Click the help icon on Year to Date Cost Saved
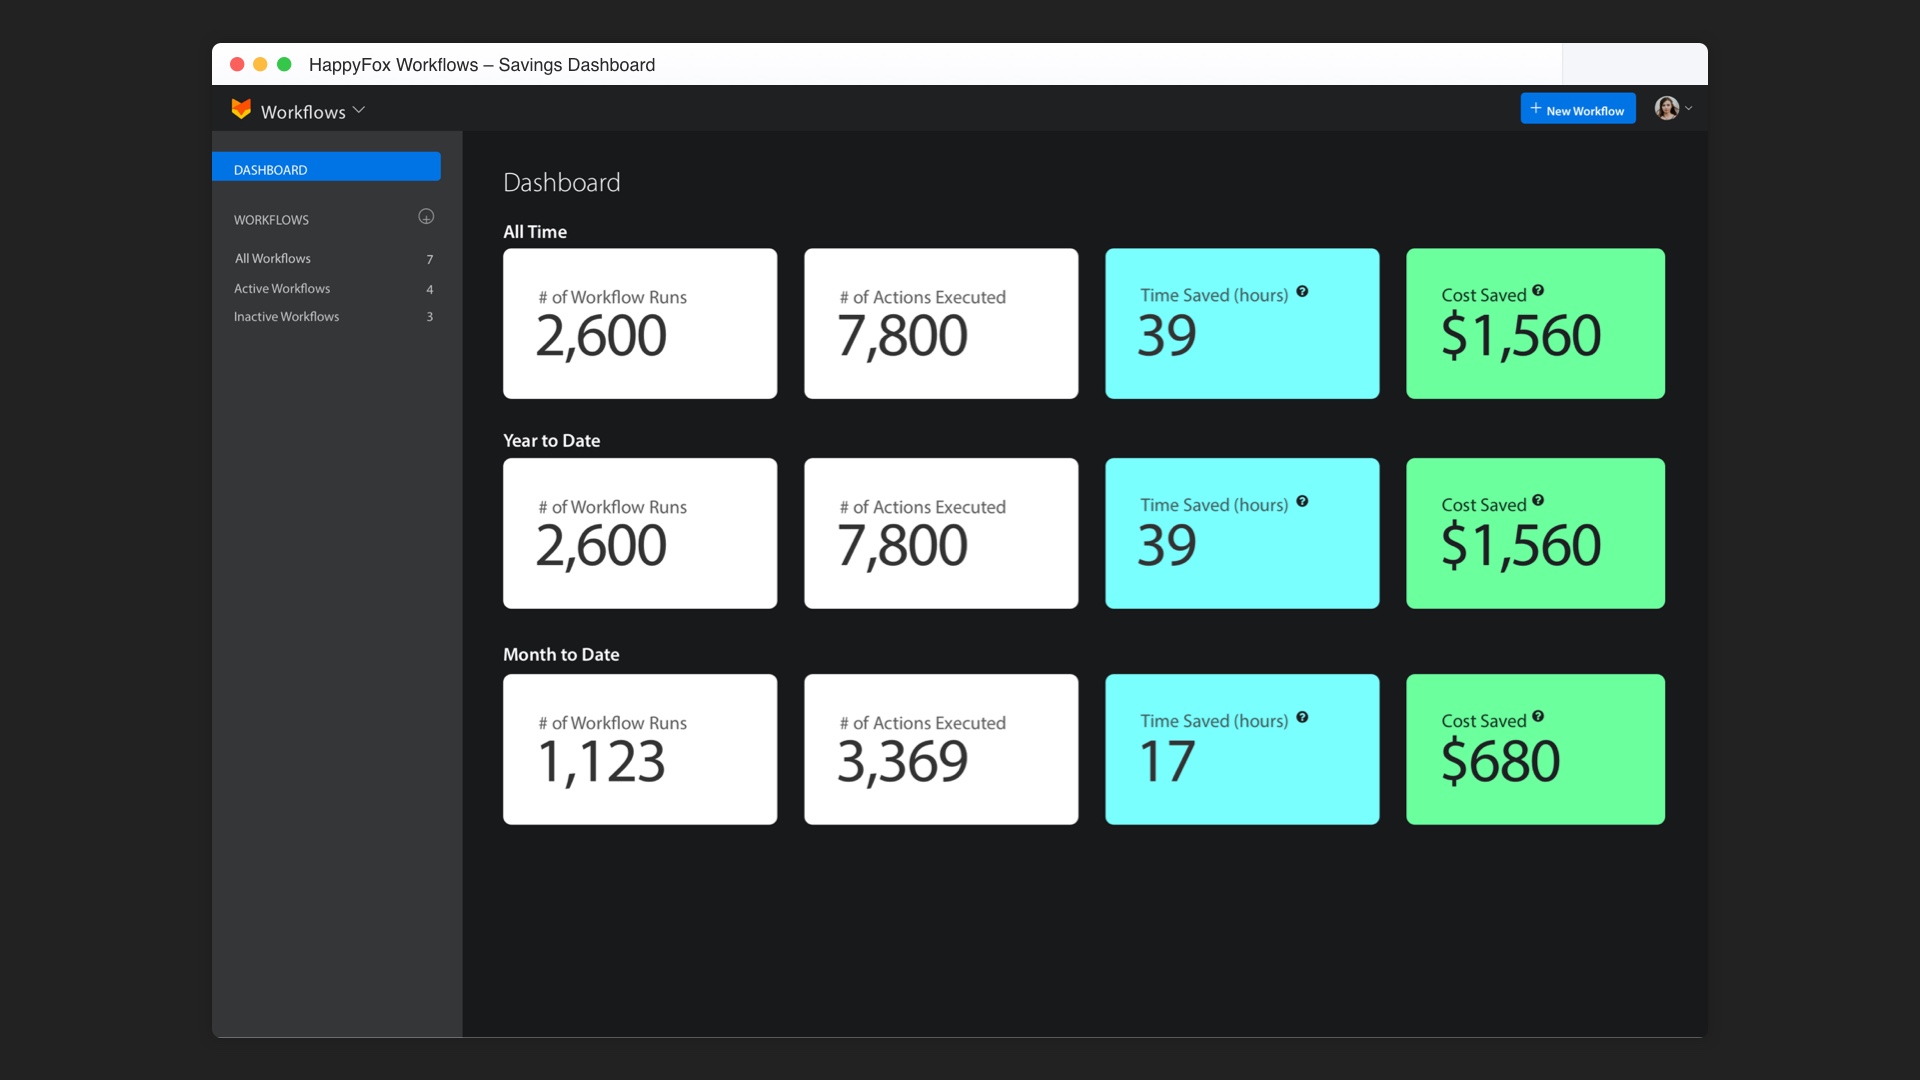Screen dimensions: 1920x1080 1538,501
